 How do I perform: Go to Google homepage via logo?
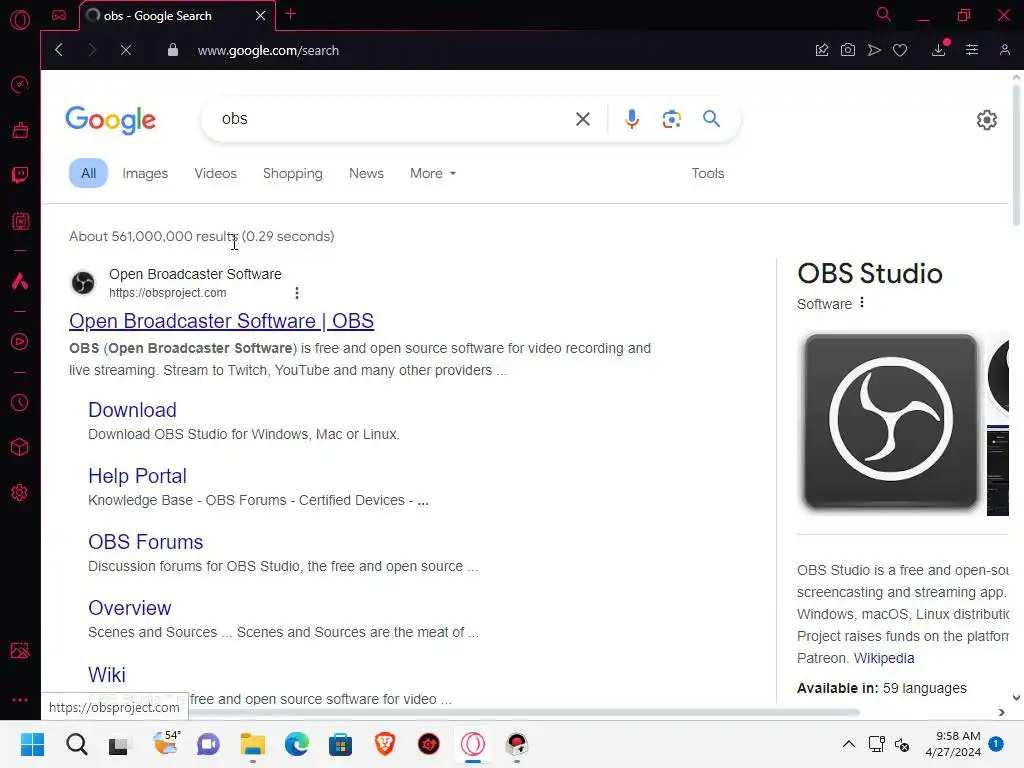(110, 120)
